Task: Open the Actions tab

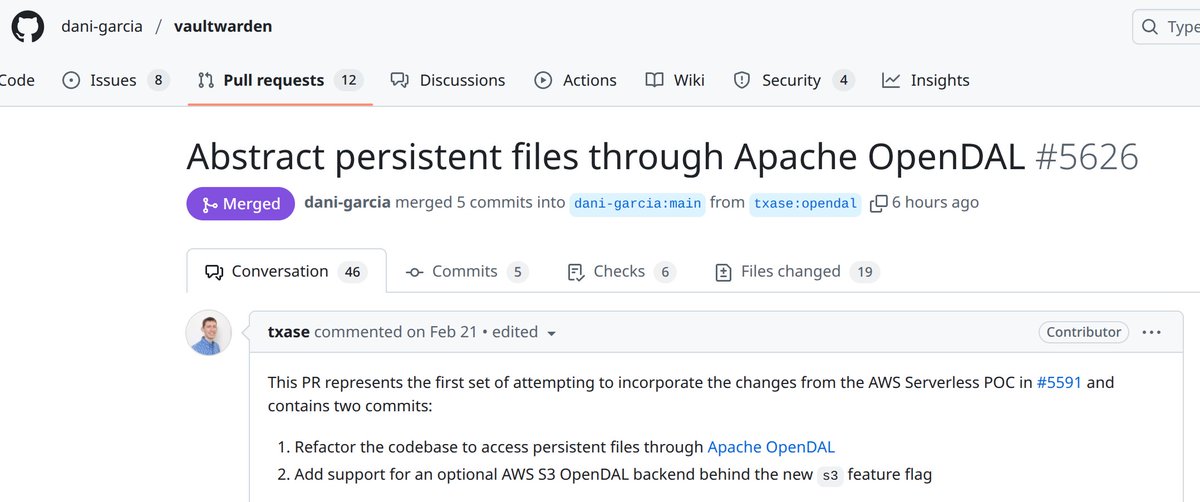Action: (575, 80)
